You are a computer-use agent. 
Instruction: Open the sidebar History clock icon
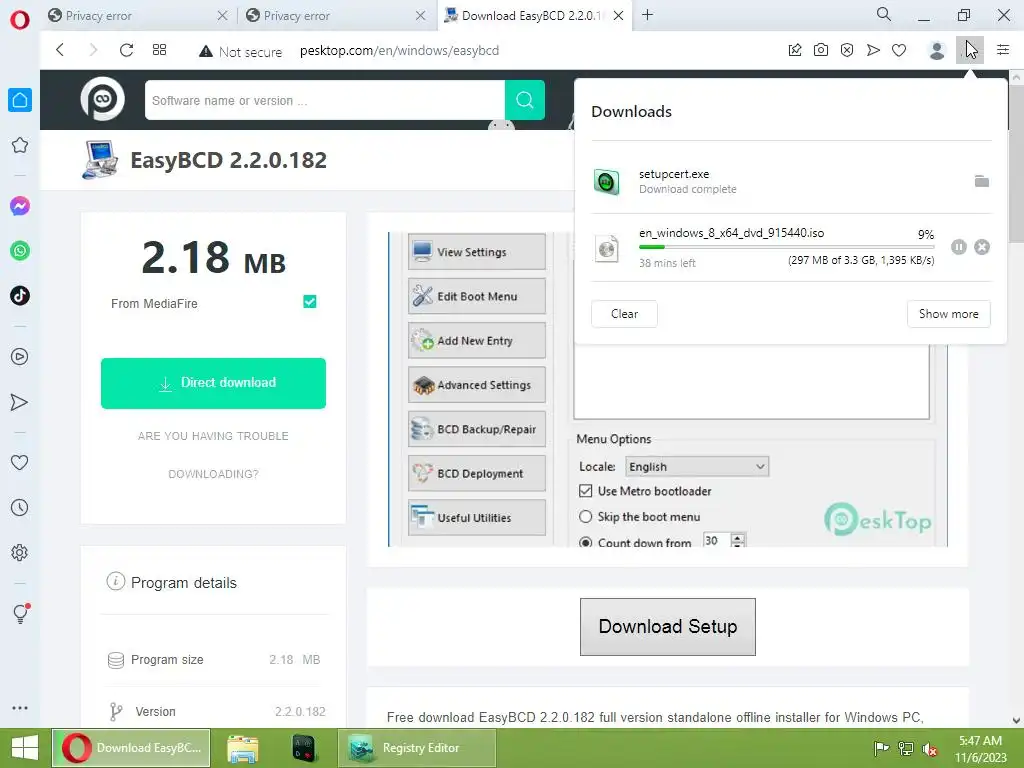(x=20, y=507)
